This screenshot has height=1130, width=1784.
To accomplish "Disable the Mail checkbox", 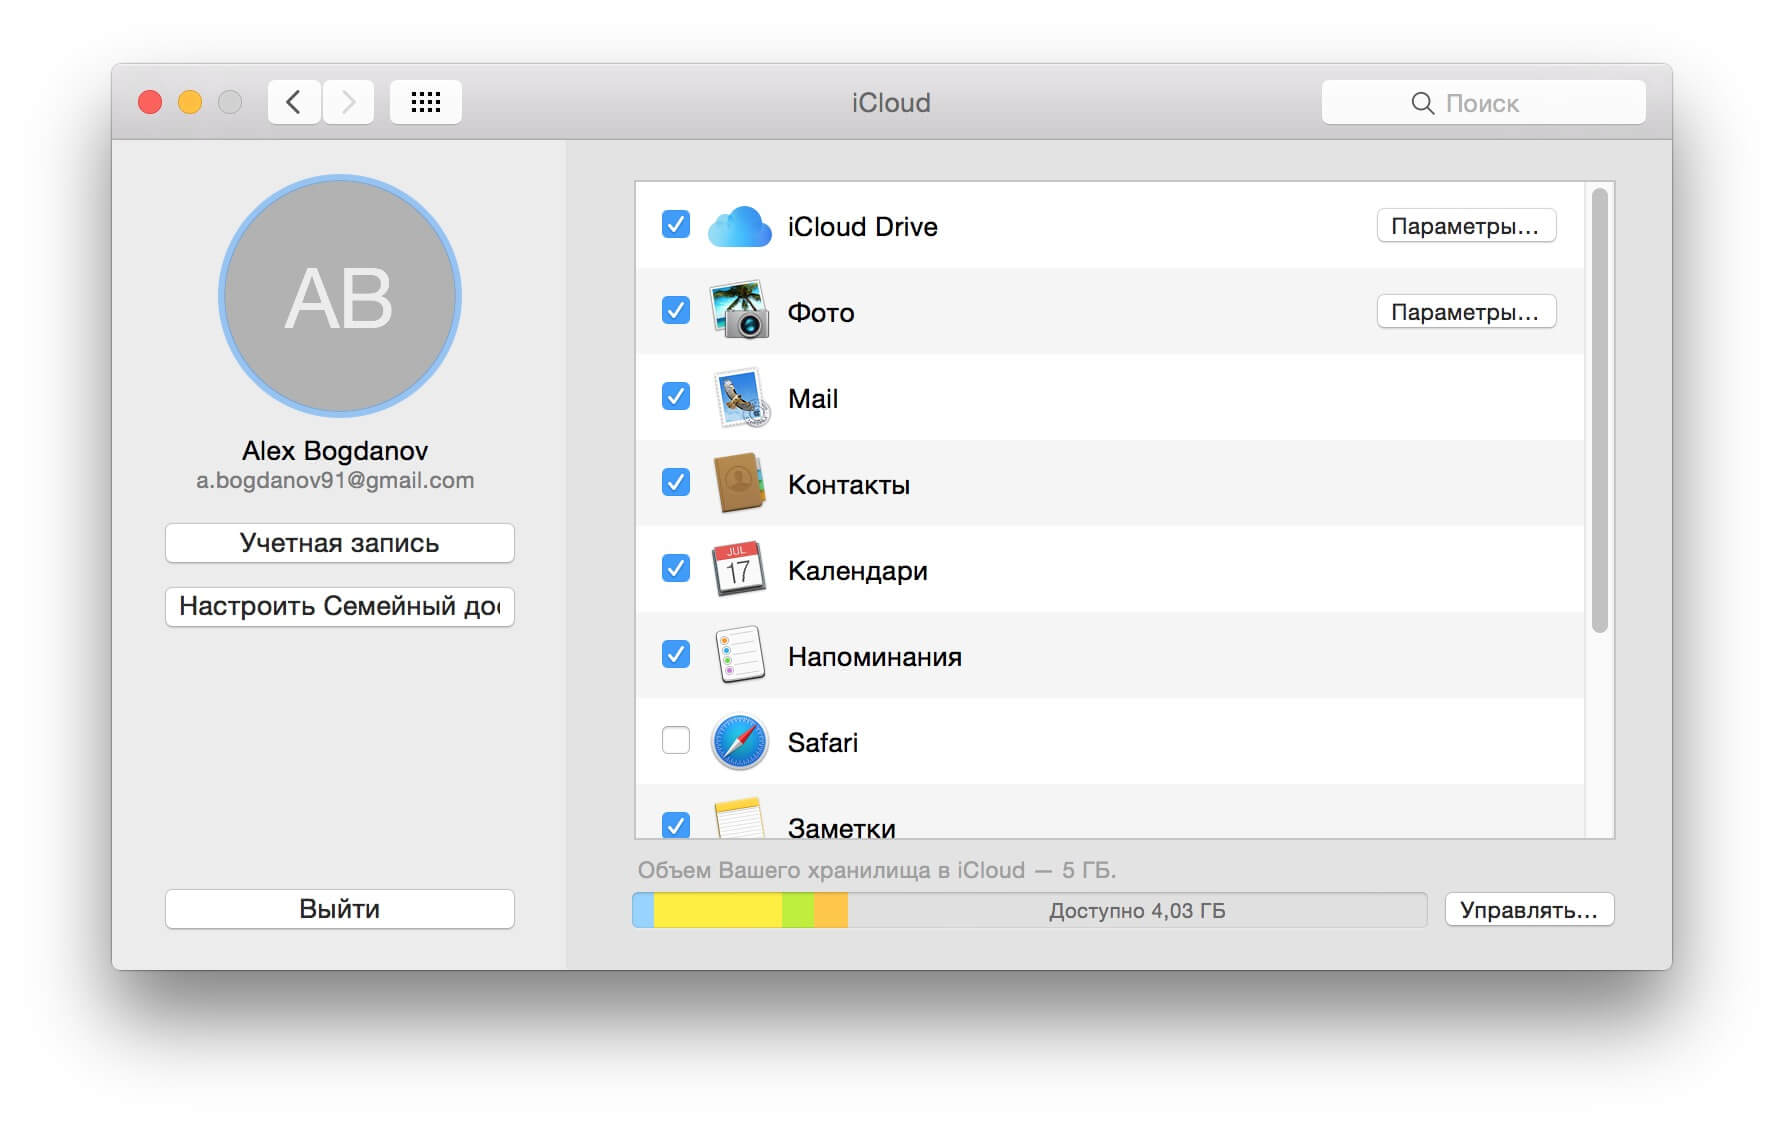I will (676, 397).
